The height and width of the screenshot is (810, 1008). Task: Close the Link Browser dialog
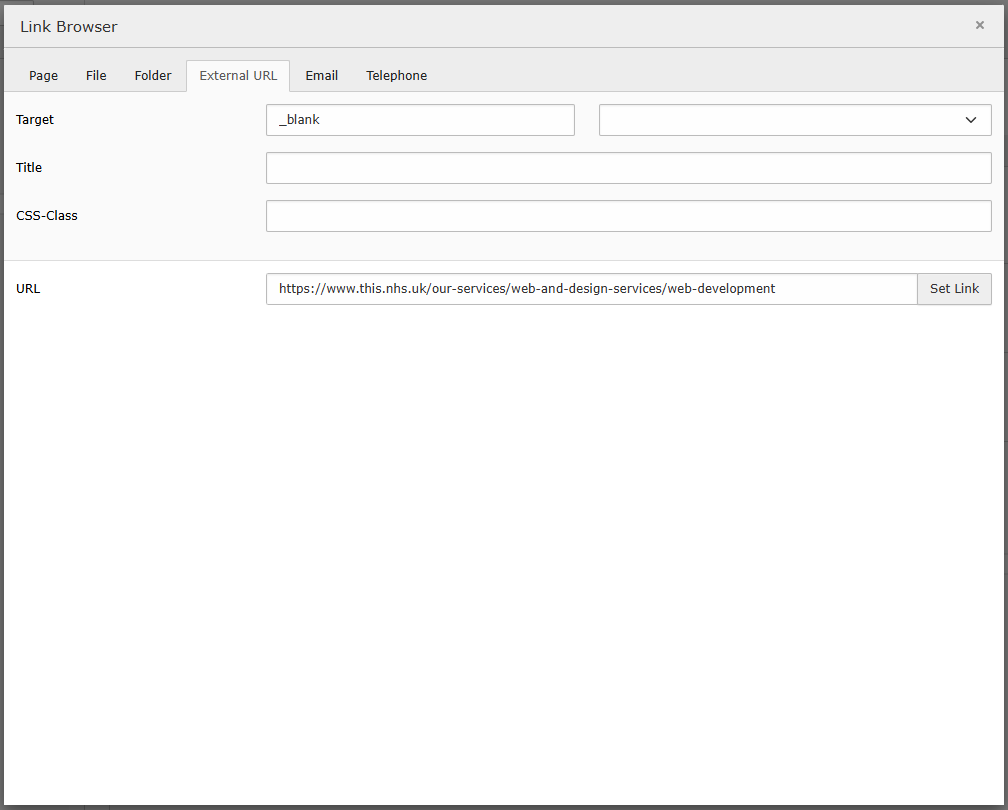tap(979, 25)
